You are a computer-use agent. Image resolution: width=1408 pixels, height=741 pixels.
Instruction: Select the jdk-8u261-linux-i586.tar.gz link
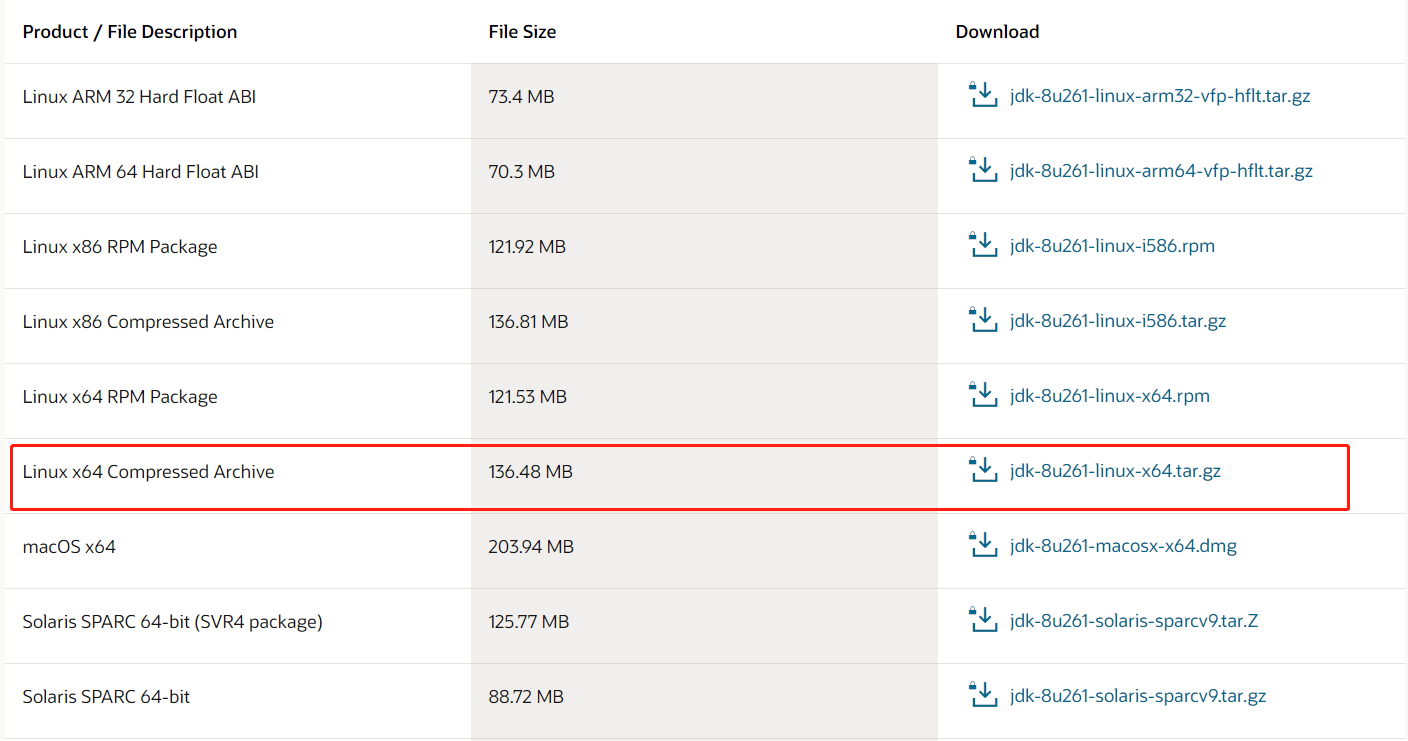click(x=1117, y=321)
